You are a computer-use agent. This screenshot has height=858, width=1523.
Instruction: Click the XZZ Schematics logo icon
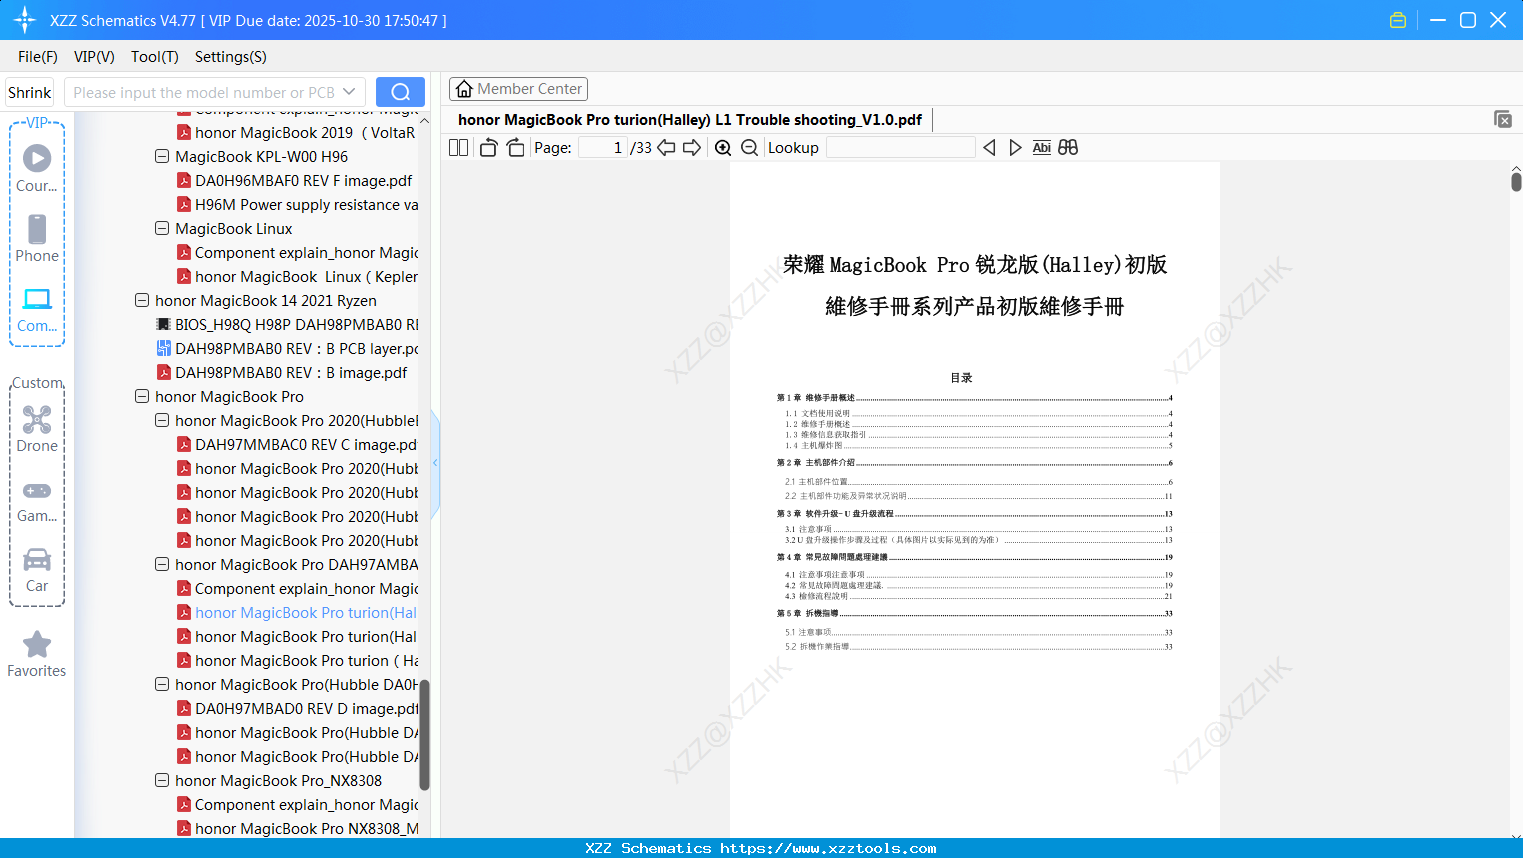pyautogui.click(x=25, y=20)
